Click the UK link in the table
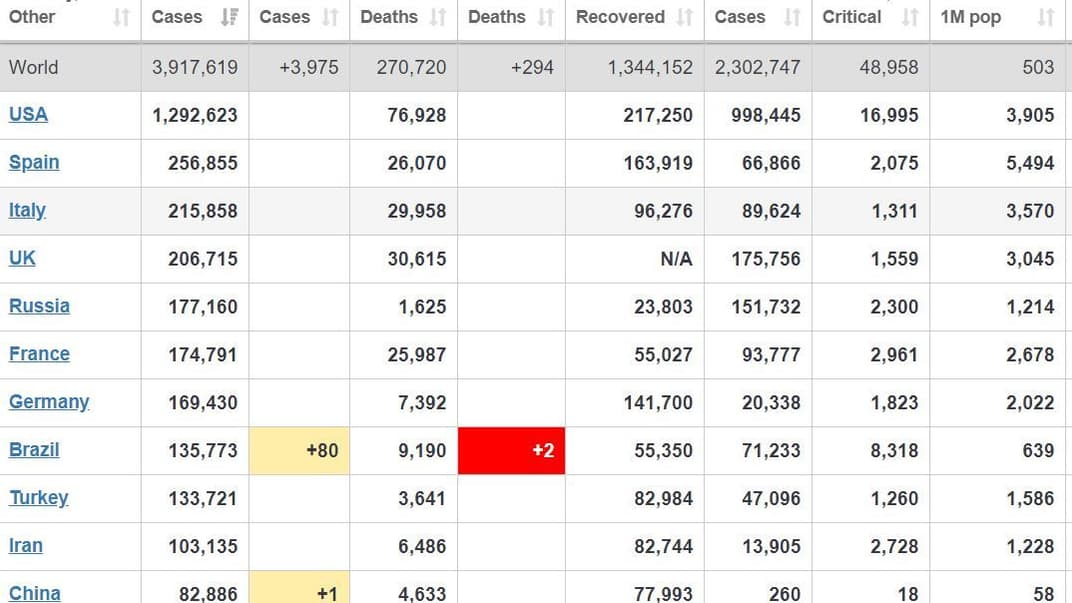The height and width of the screenshot is (603, 1072). coord(22,258)
